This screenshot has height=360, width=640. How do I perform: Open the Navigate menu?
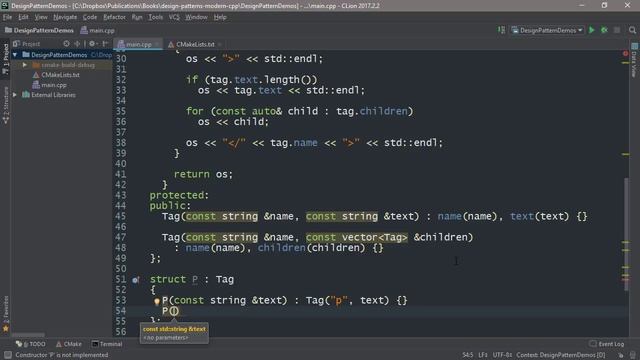tap(65, 17)
